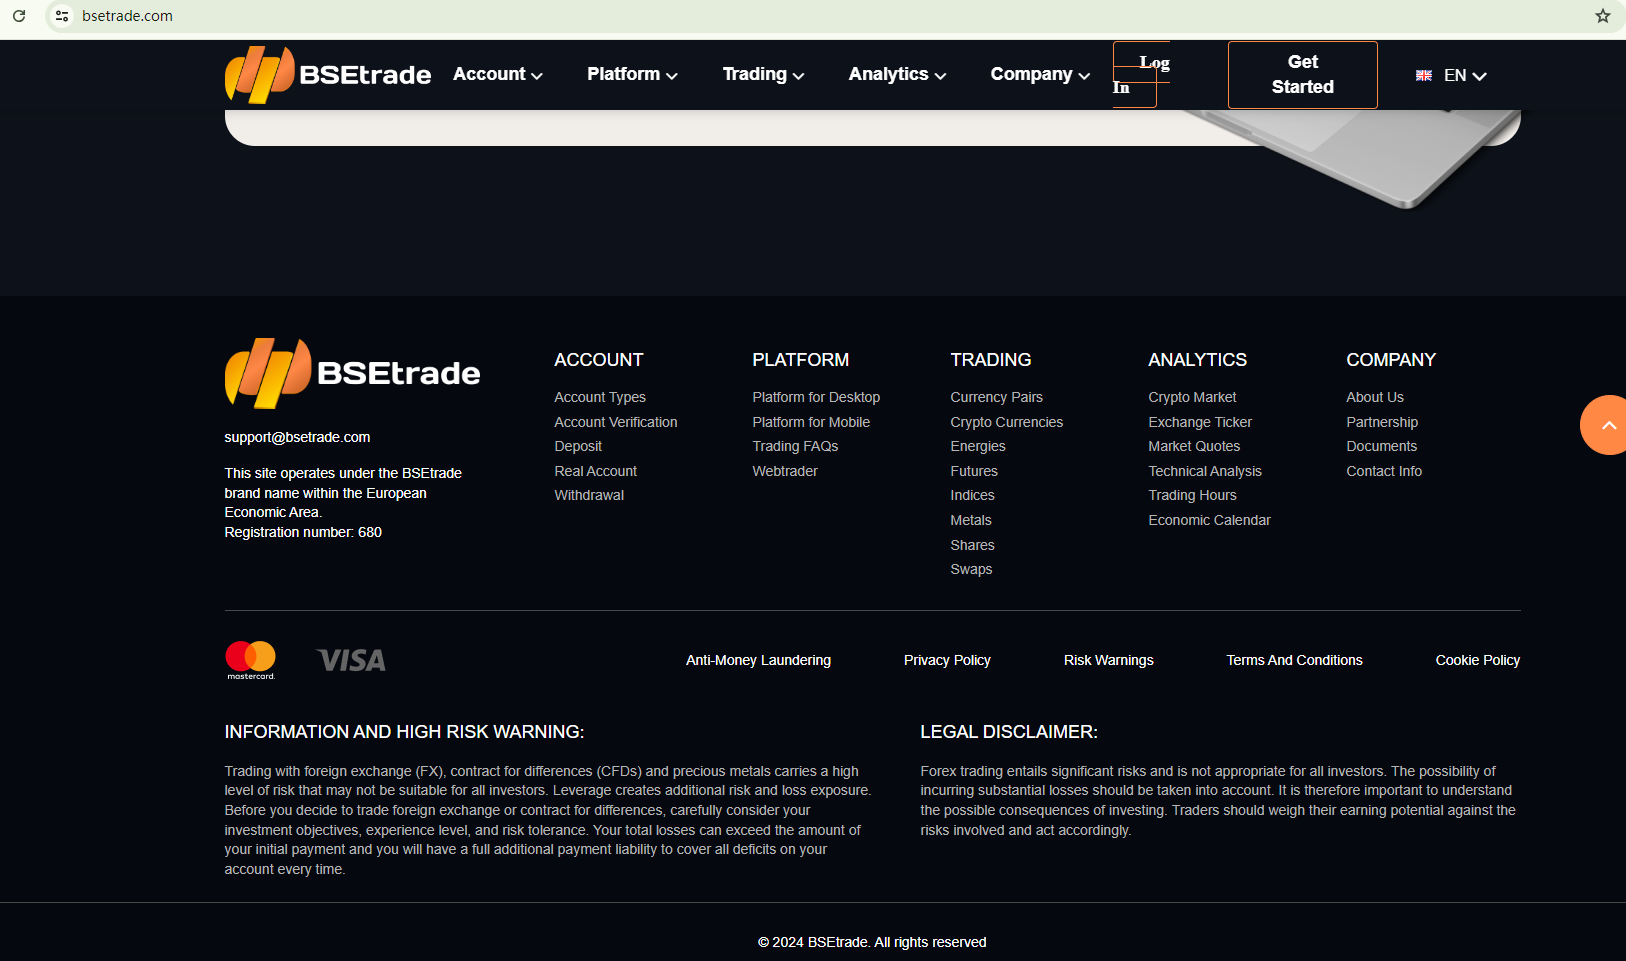Go to Crypto Currencies under Trading

pos(1006,422)
